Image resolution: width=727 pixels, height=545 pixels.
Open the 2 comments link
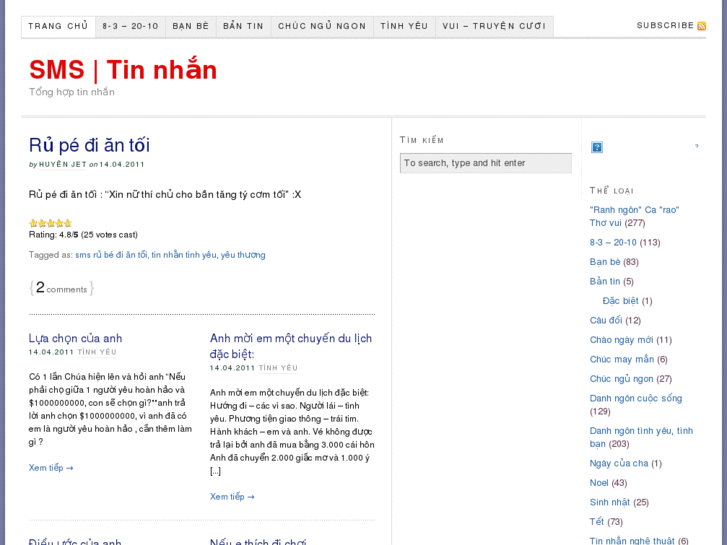coord(62,288)
